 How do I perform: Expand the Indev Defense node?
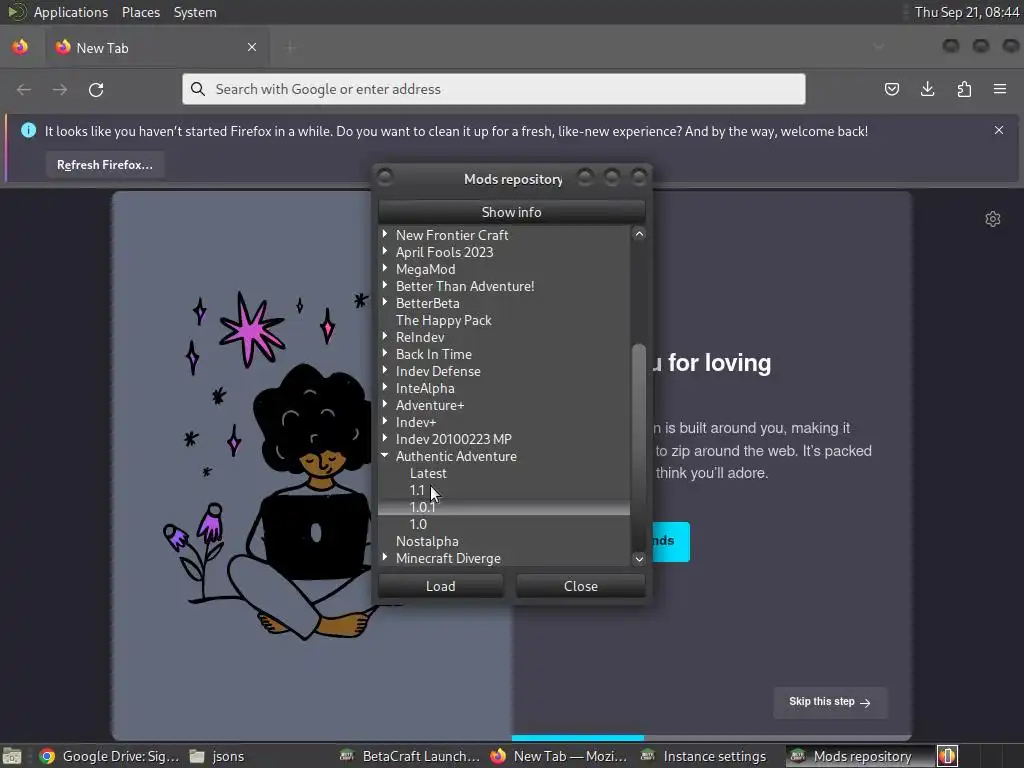pyautogui.click(x=385, y=370)
